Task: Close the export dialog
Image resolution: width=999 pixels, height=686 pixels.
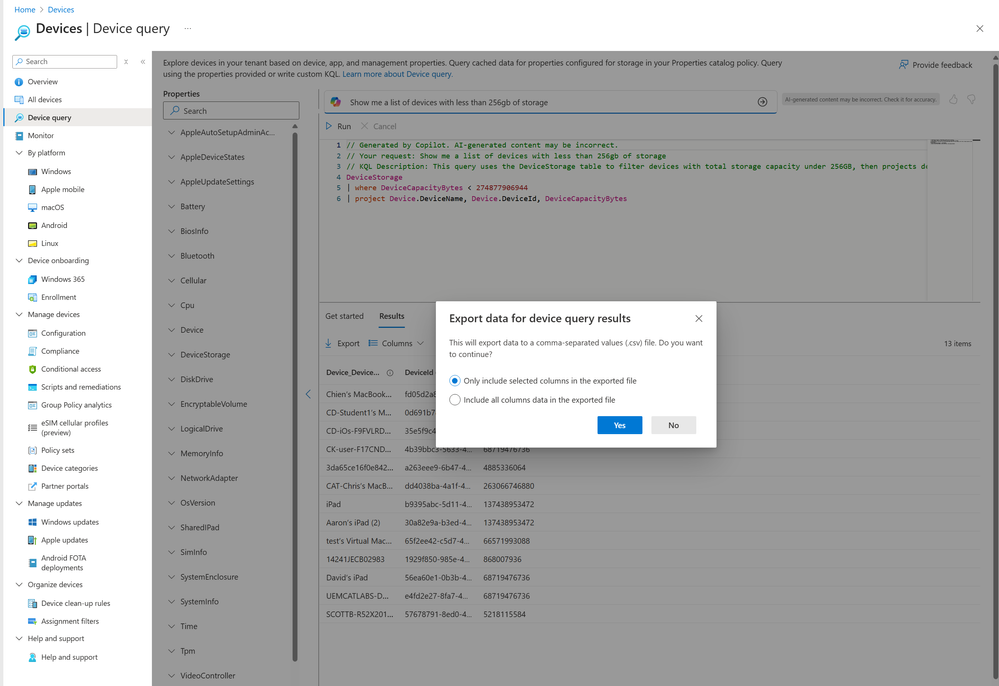Action: (x=699, y=318)
